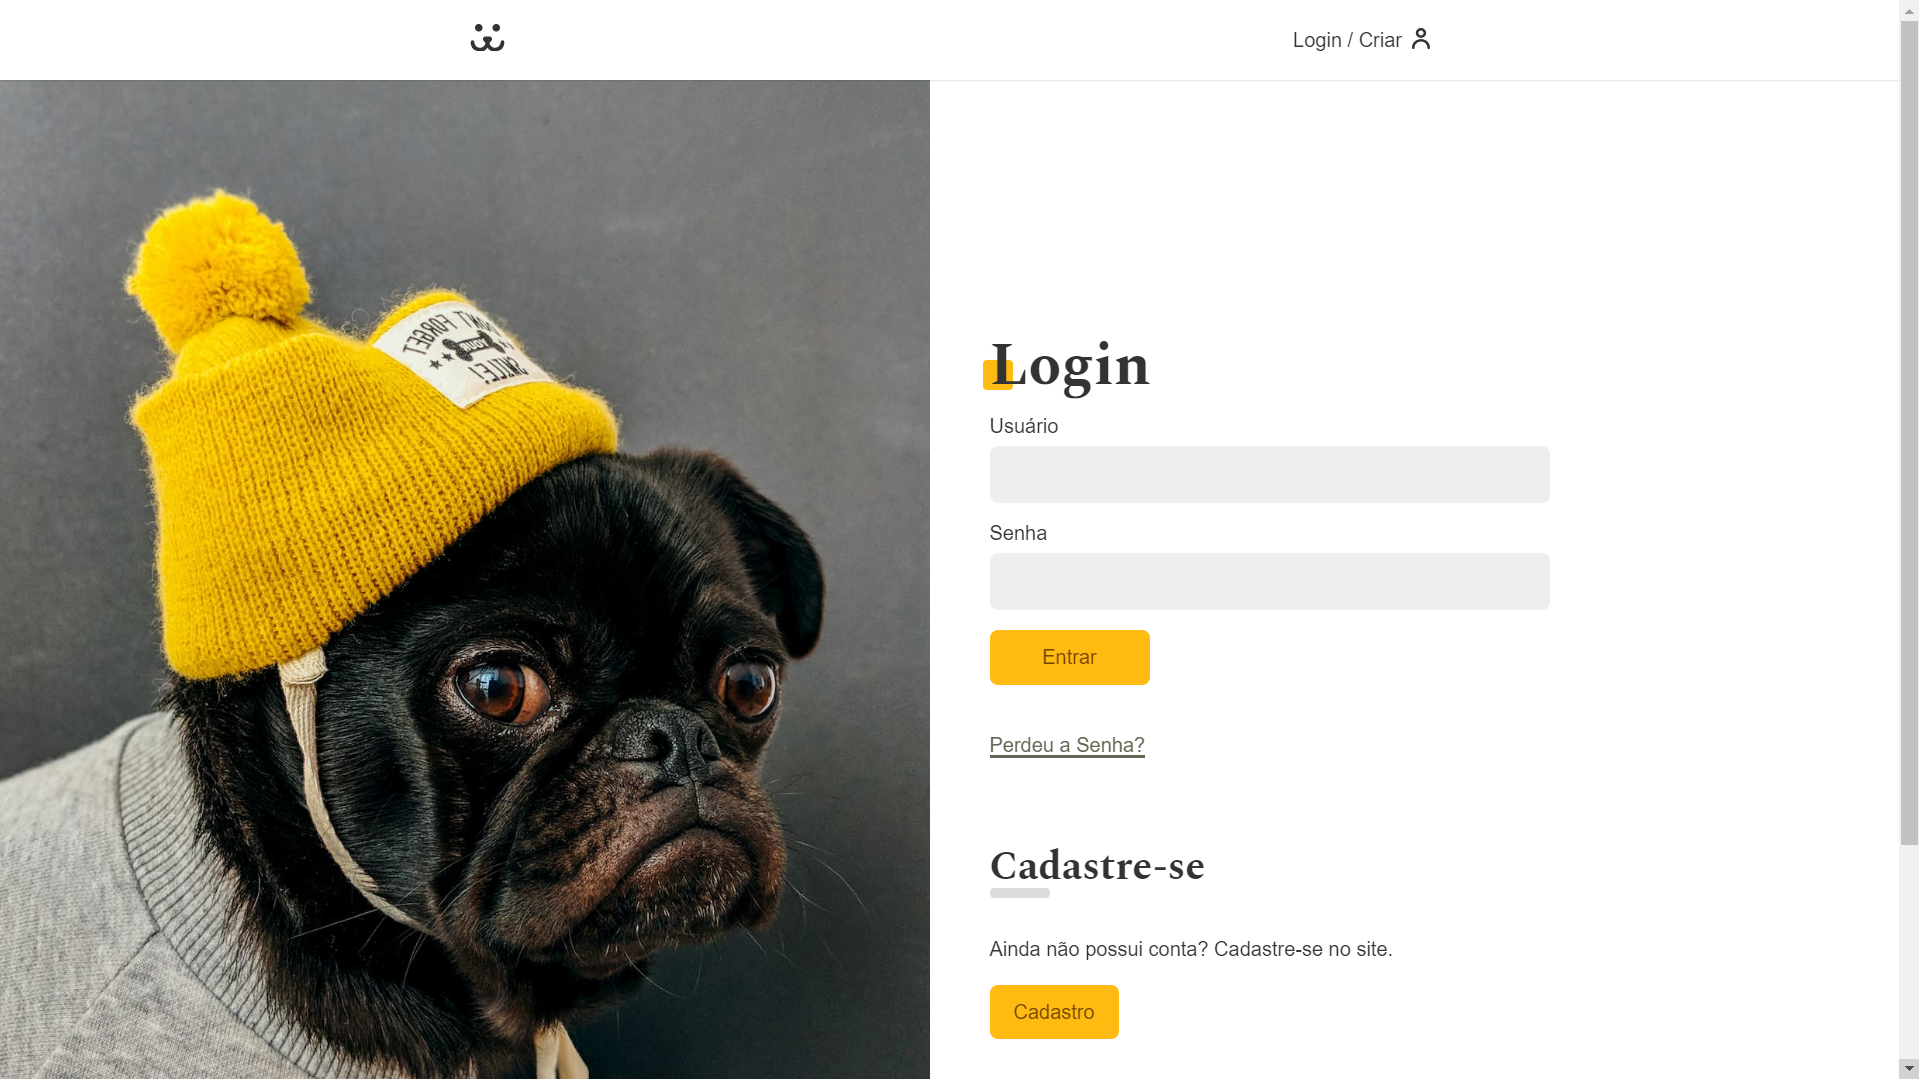Image resolution: width=1919 pixels, height=1079 pixels.
Task: Open the Perdeu a Senha? link
Action: click(1066, 745)
